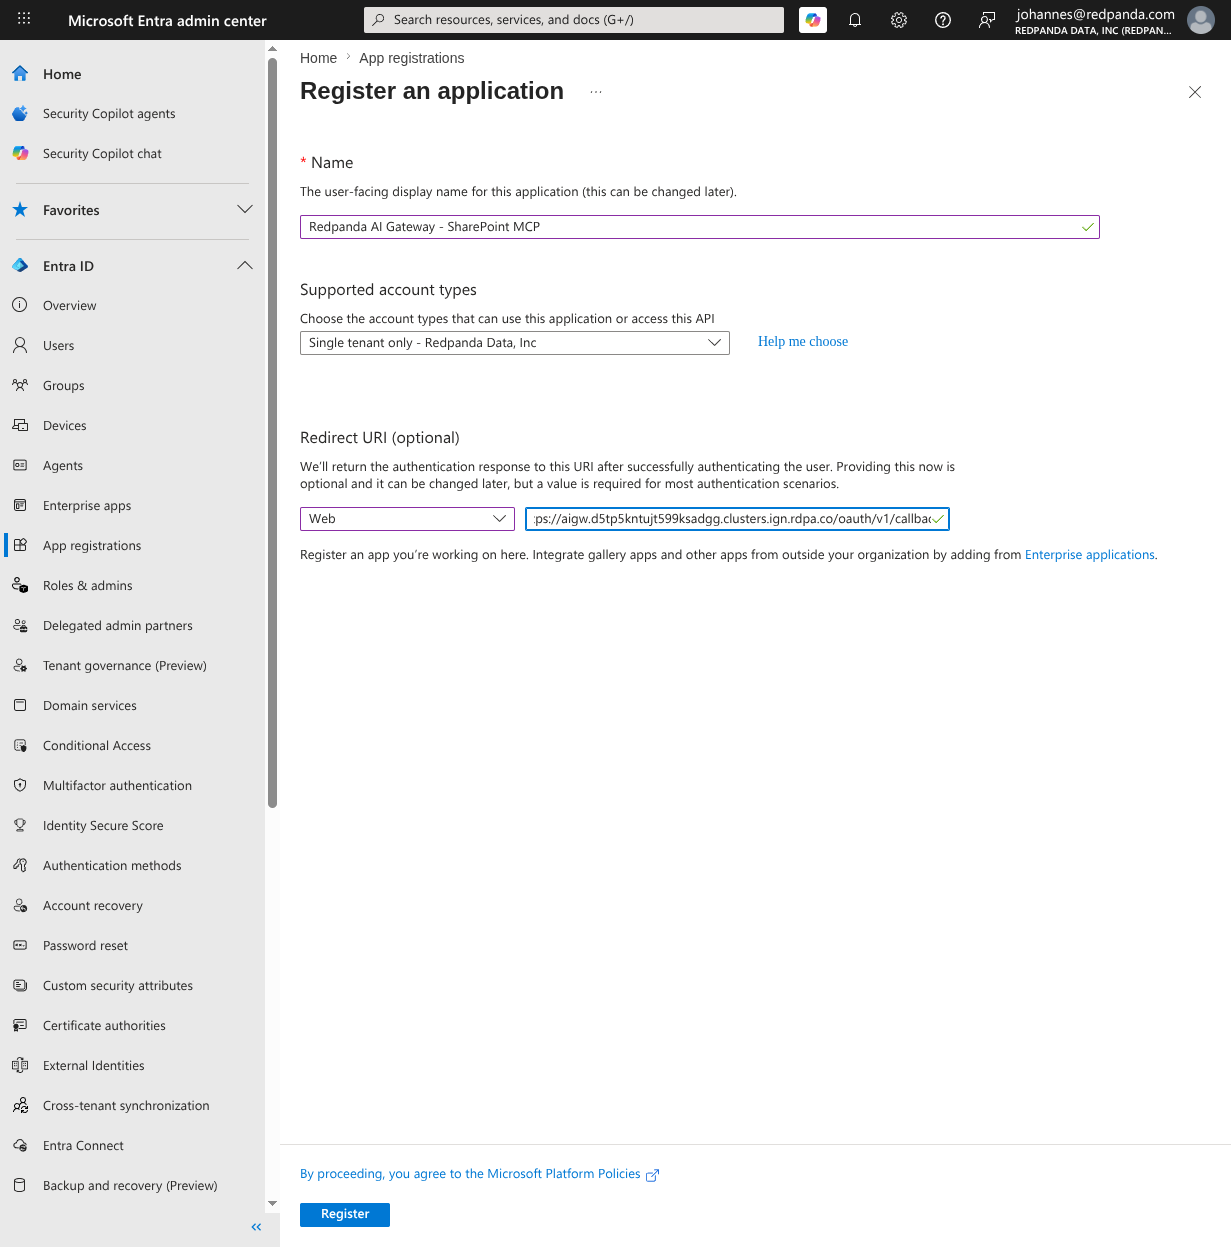Open Authentication methods
This screenshot has height=1247, width=1231.
[112, 866]
